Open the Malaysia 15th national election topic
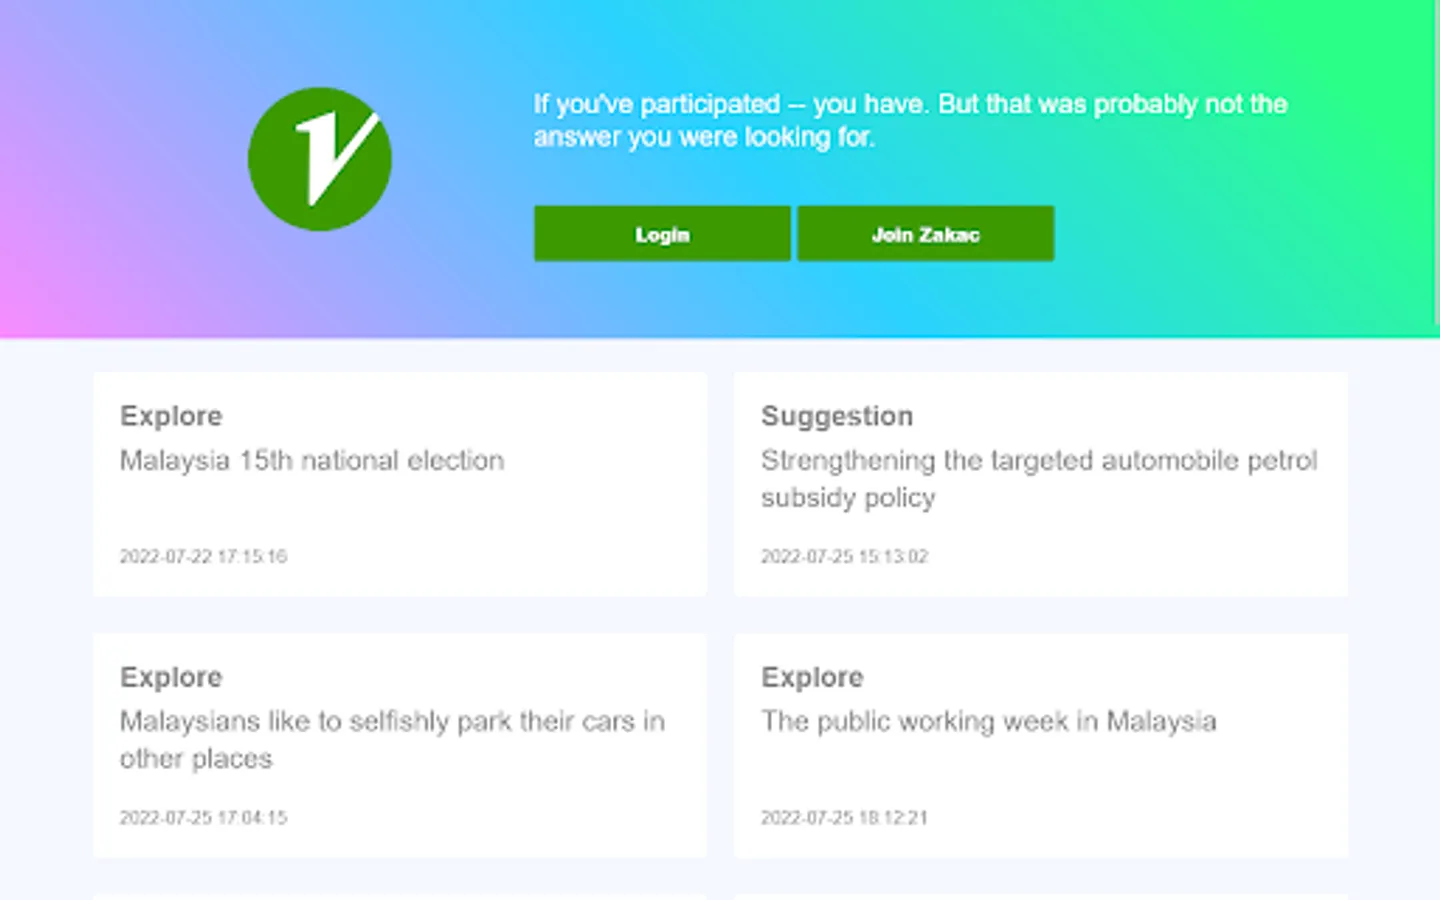Image resolution: width=1440 pixels, height=900 pixels. (x=312, y=461)
